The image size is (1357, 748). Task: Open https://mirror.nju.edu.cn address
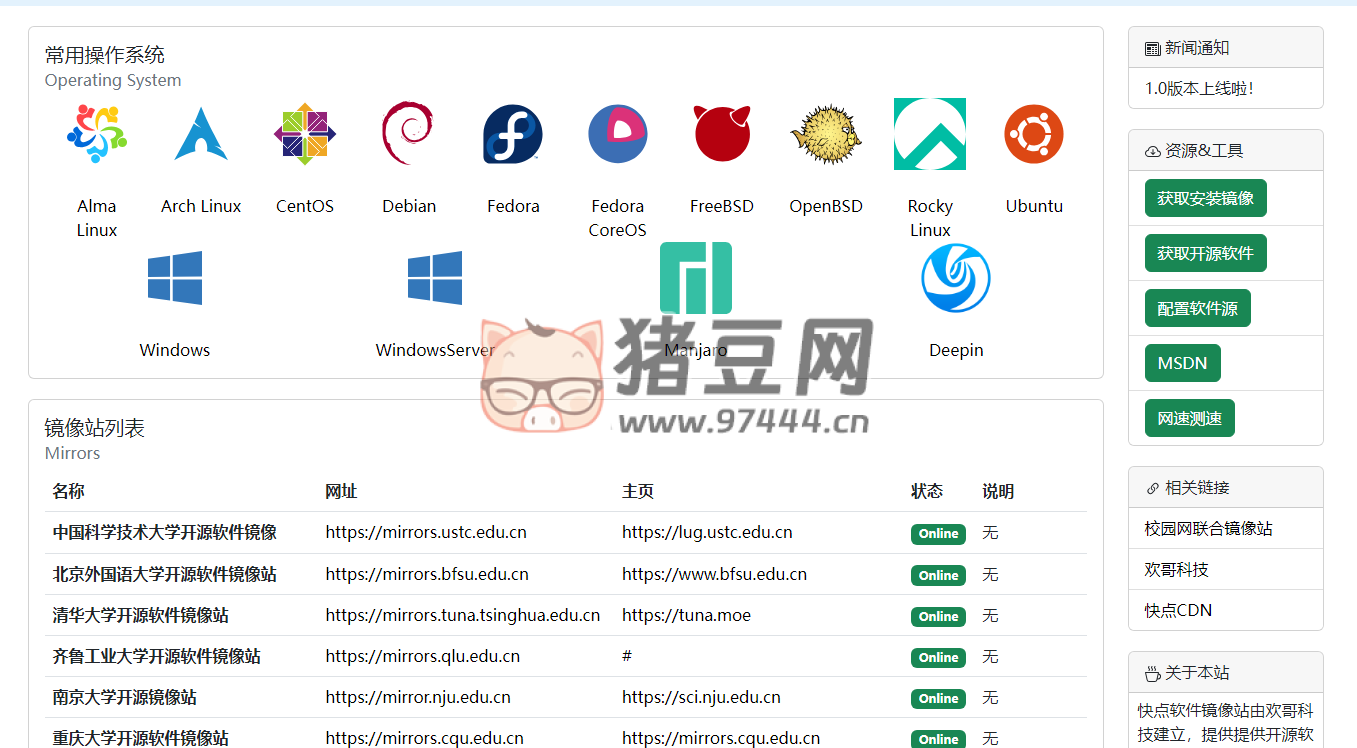click(418, 697)
